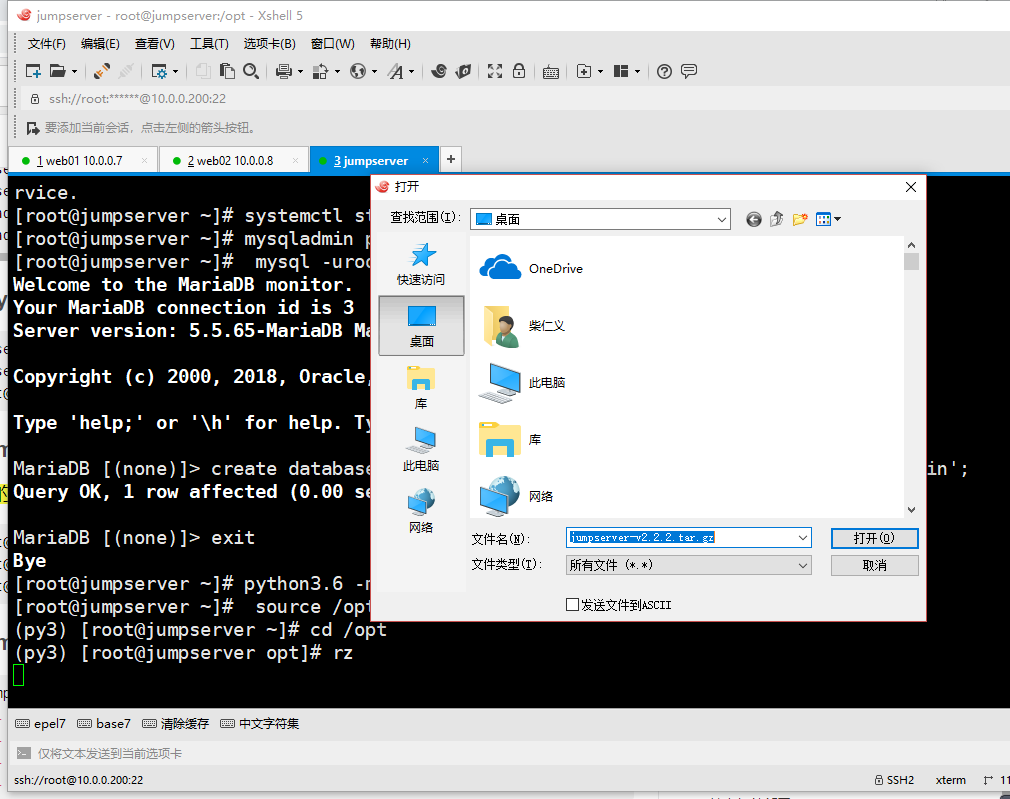Click the Xagent icon in toolbar
Viewport: 1010px width, 799px height.
[463, 71]
